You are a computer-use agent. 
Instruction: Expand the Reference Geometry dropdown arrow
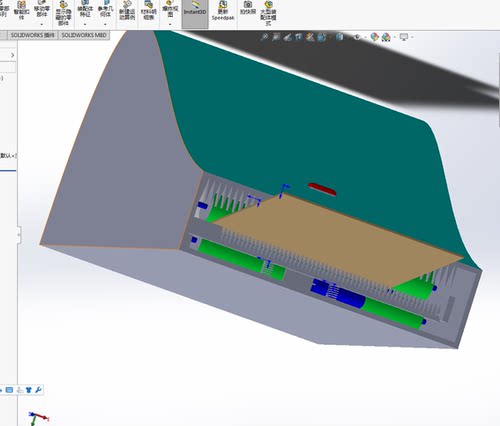[105, 24]
